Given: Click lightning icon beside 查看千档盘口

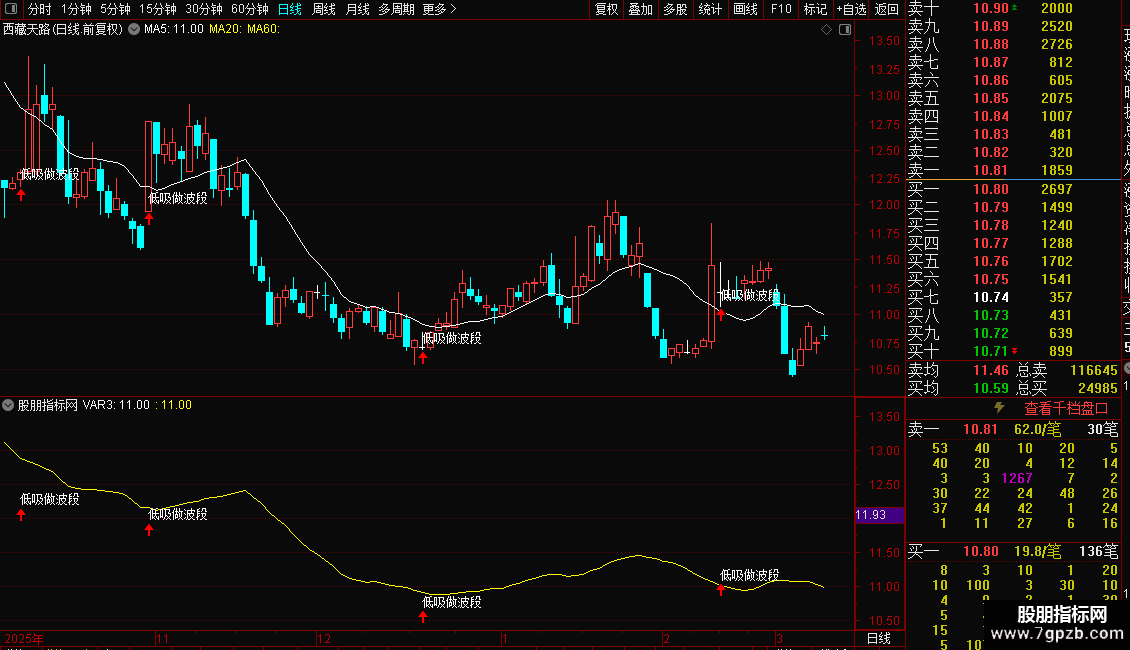Looking at the screenshot, I should 1000,408.
